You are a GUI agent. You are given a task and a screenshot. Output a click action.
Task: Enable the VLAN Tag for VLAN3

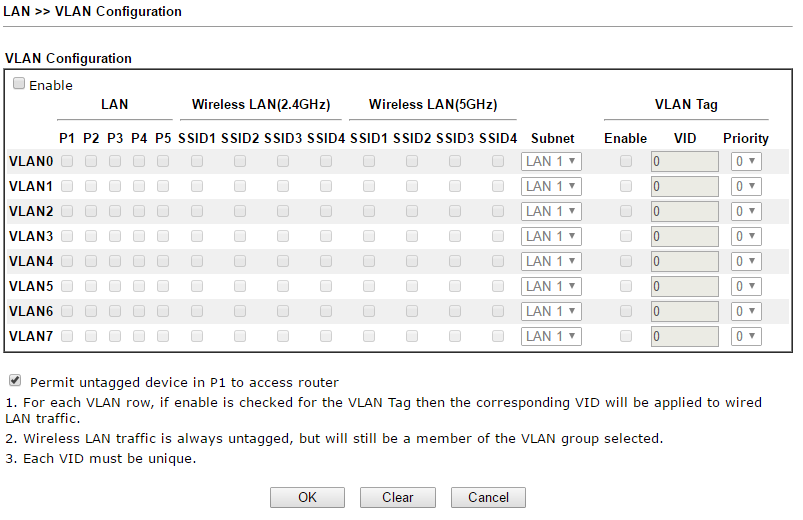625,235
